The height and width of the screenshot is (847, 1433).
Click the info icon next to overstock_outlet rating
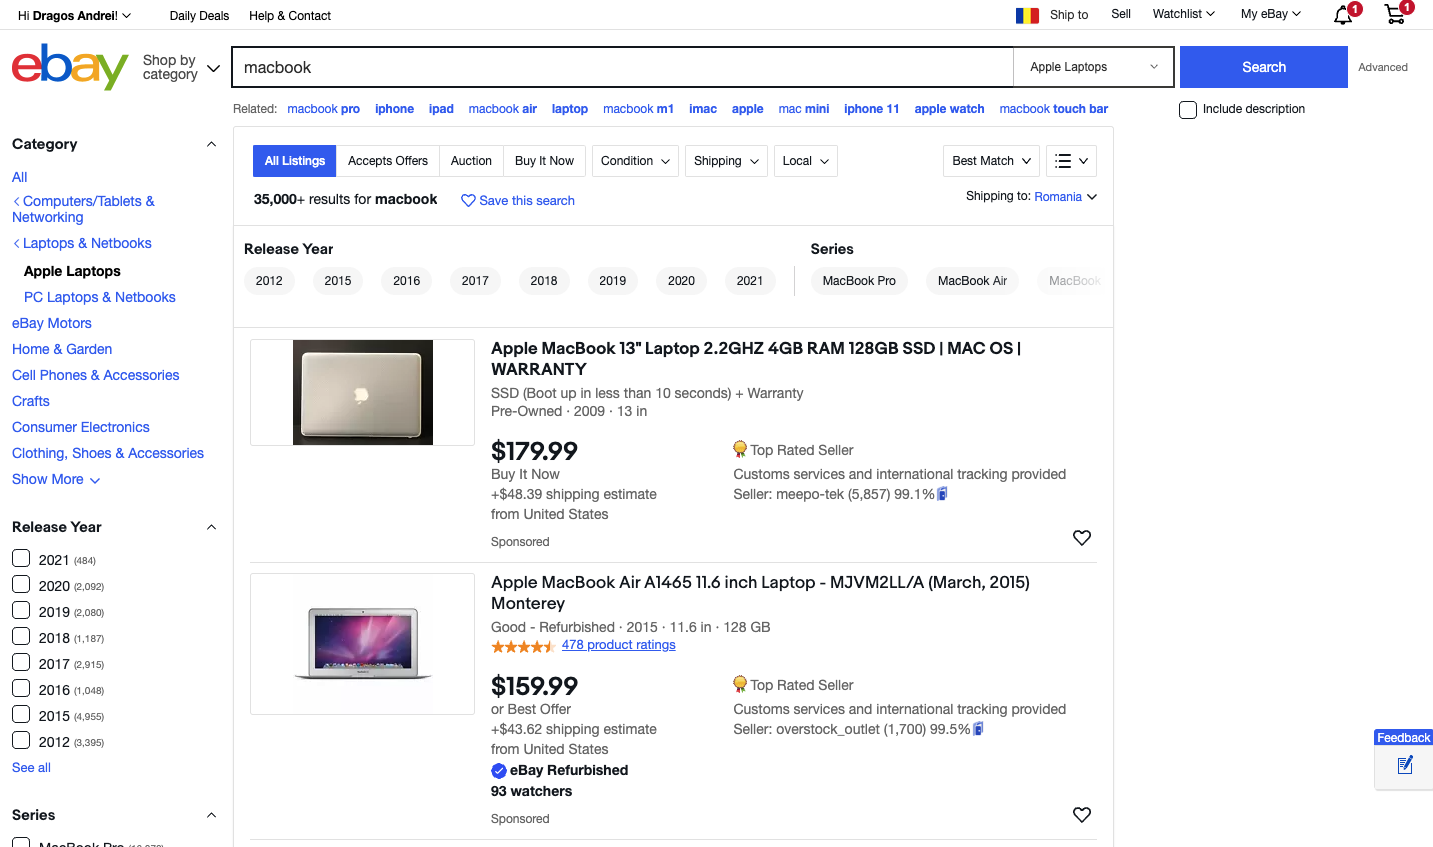coord(978,729)
